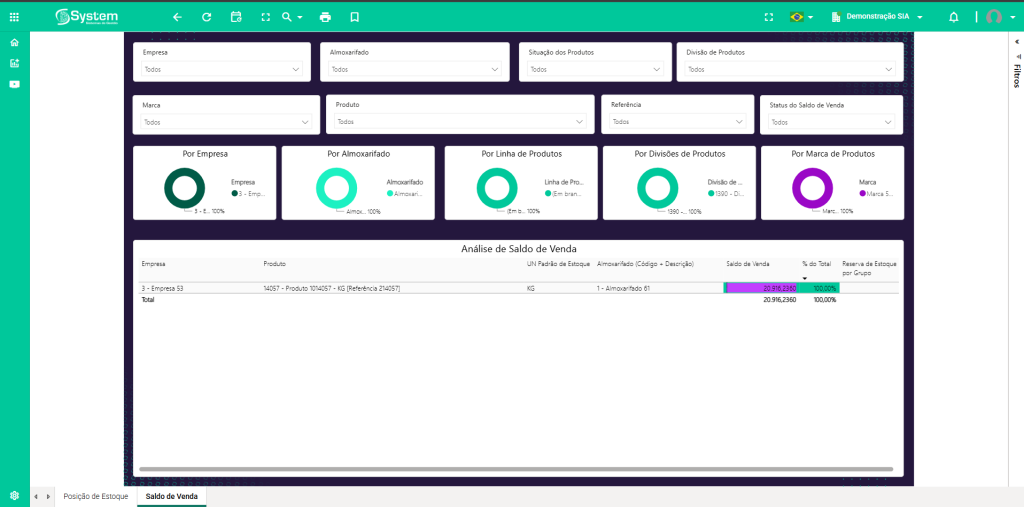Select the Saldo de Venda tab

[x=172, y=496]
